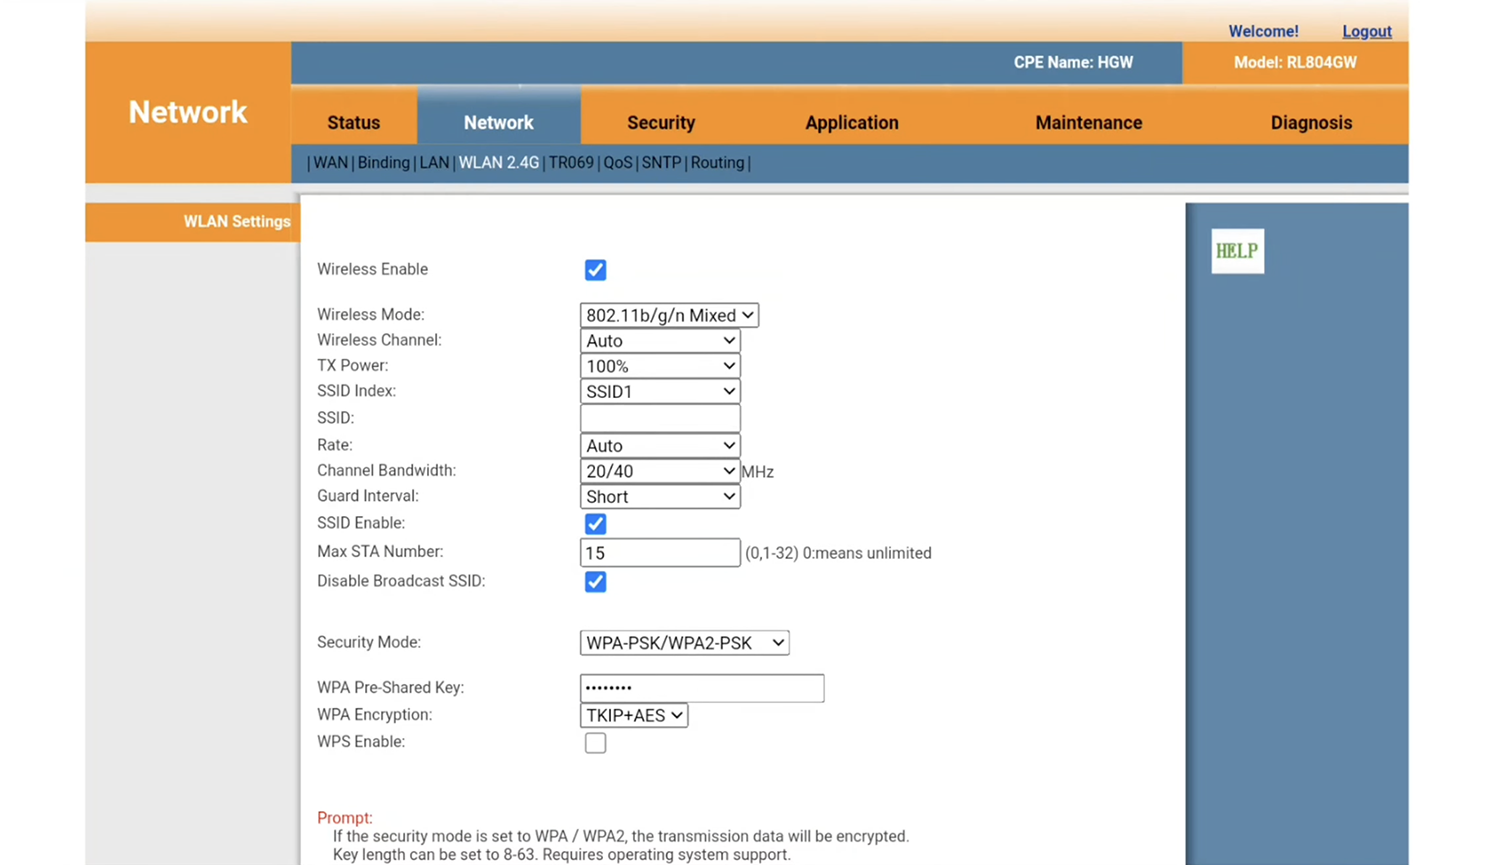
Task: Expand the Channel Bandwidth dropdown
Action: pos(659,471)
